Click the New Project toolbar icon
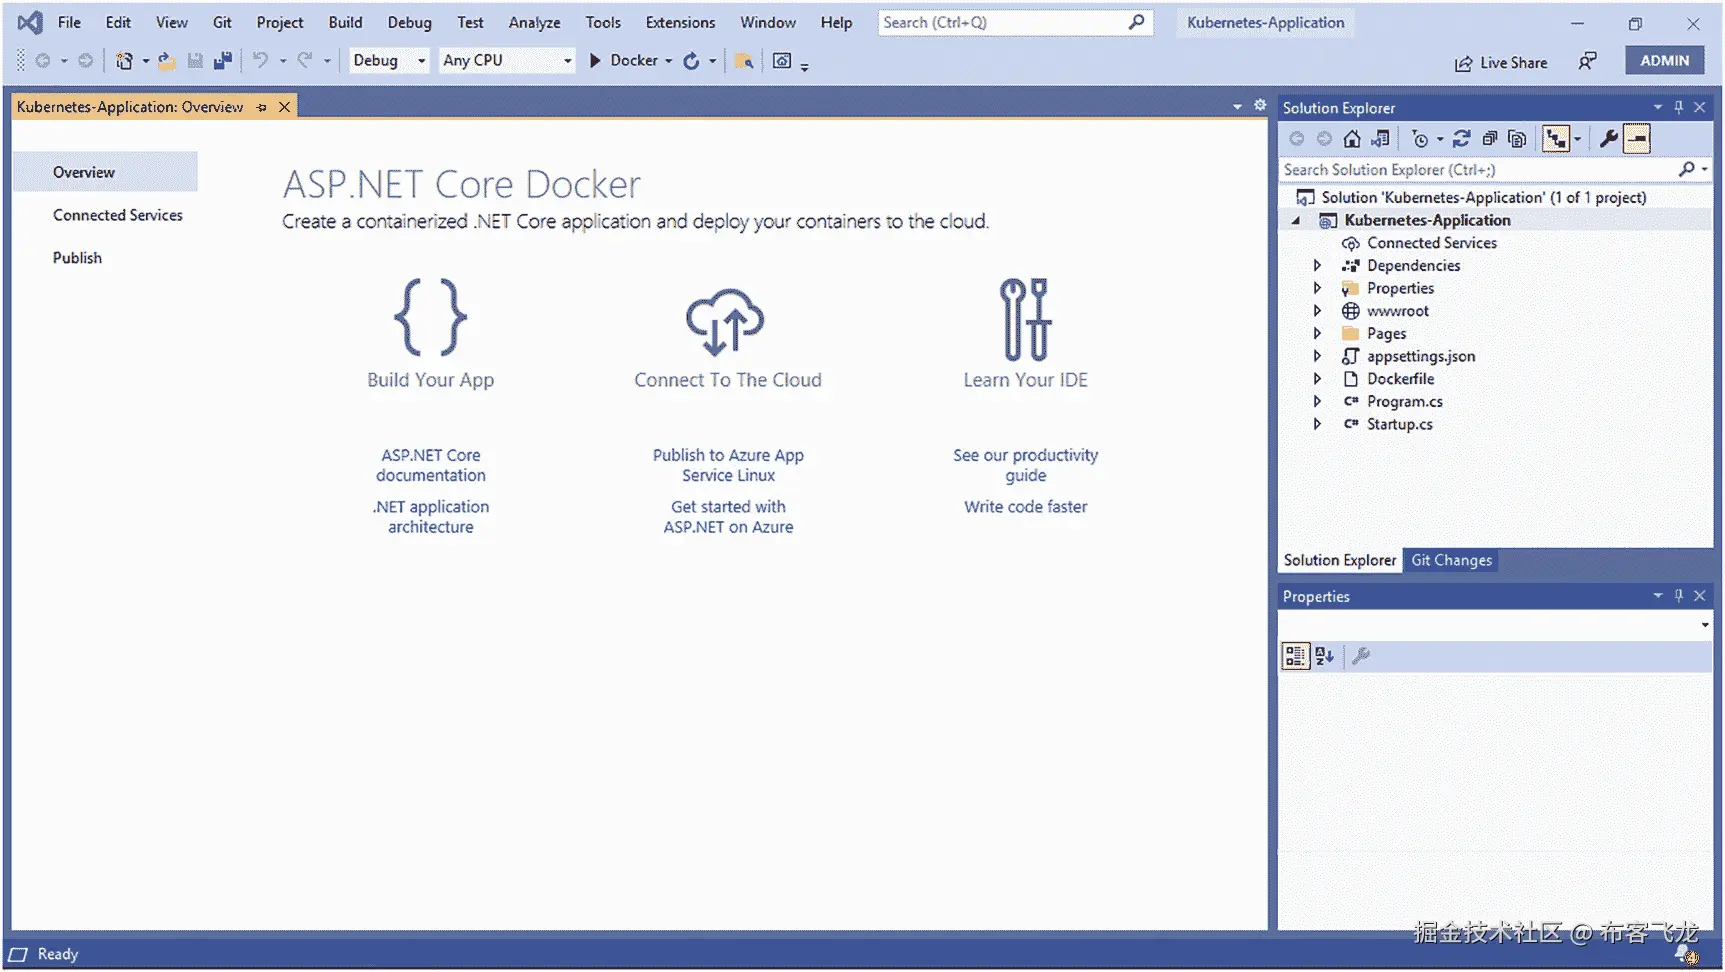1725x972 pixels. (x=124, y=61)
